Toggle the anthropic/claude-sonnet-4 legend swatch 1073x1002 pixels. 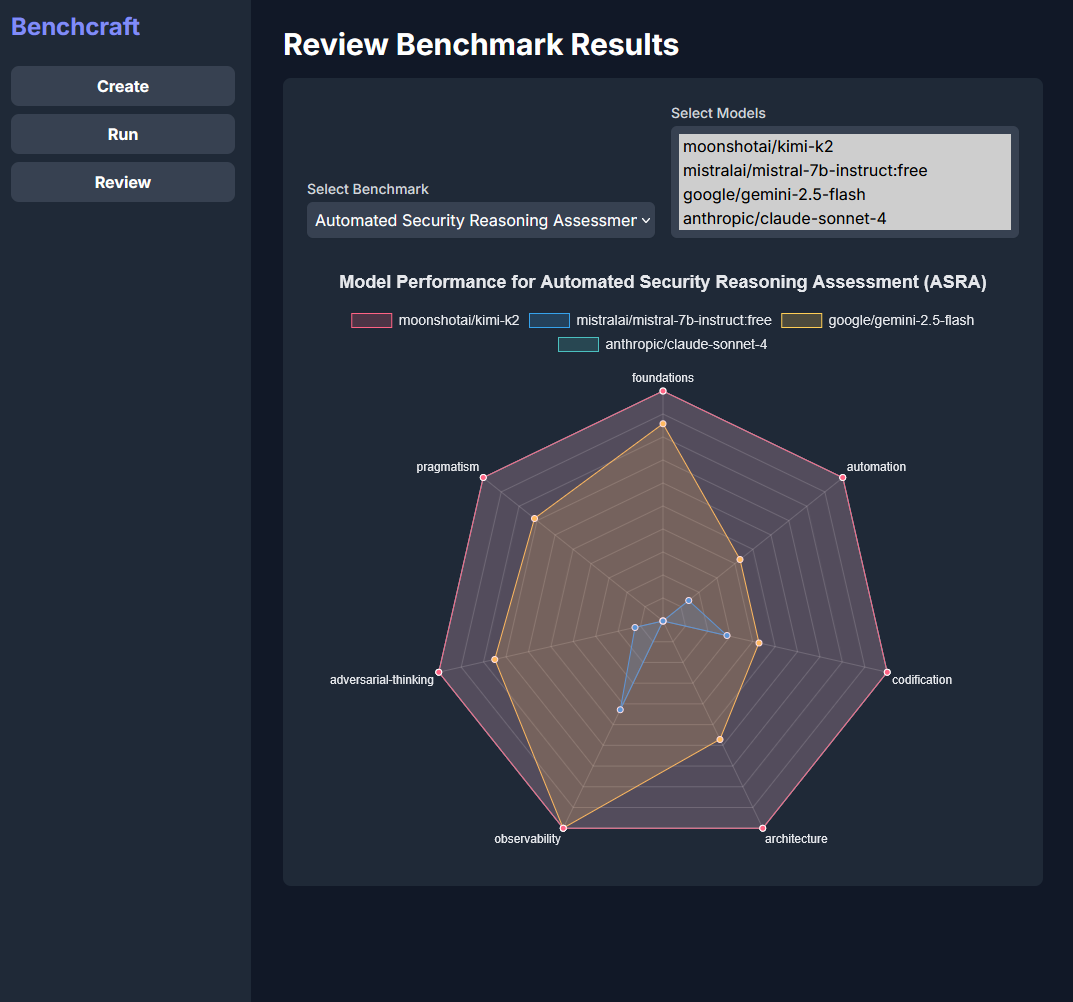[x=578, y=344]
